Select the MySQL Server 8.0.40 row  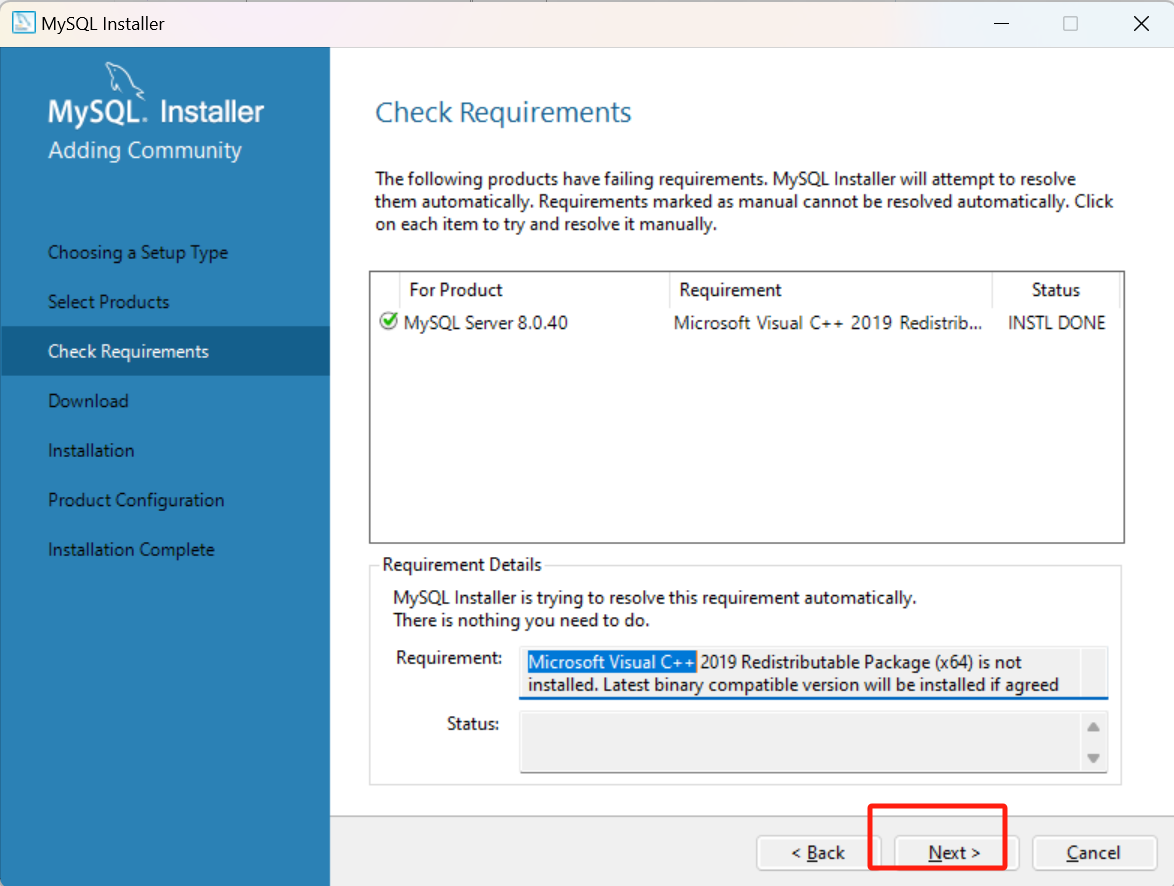[746, 323]
